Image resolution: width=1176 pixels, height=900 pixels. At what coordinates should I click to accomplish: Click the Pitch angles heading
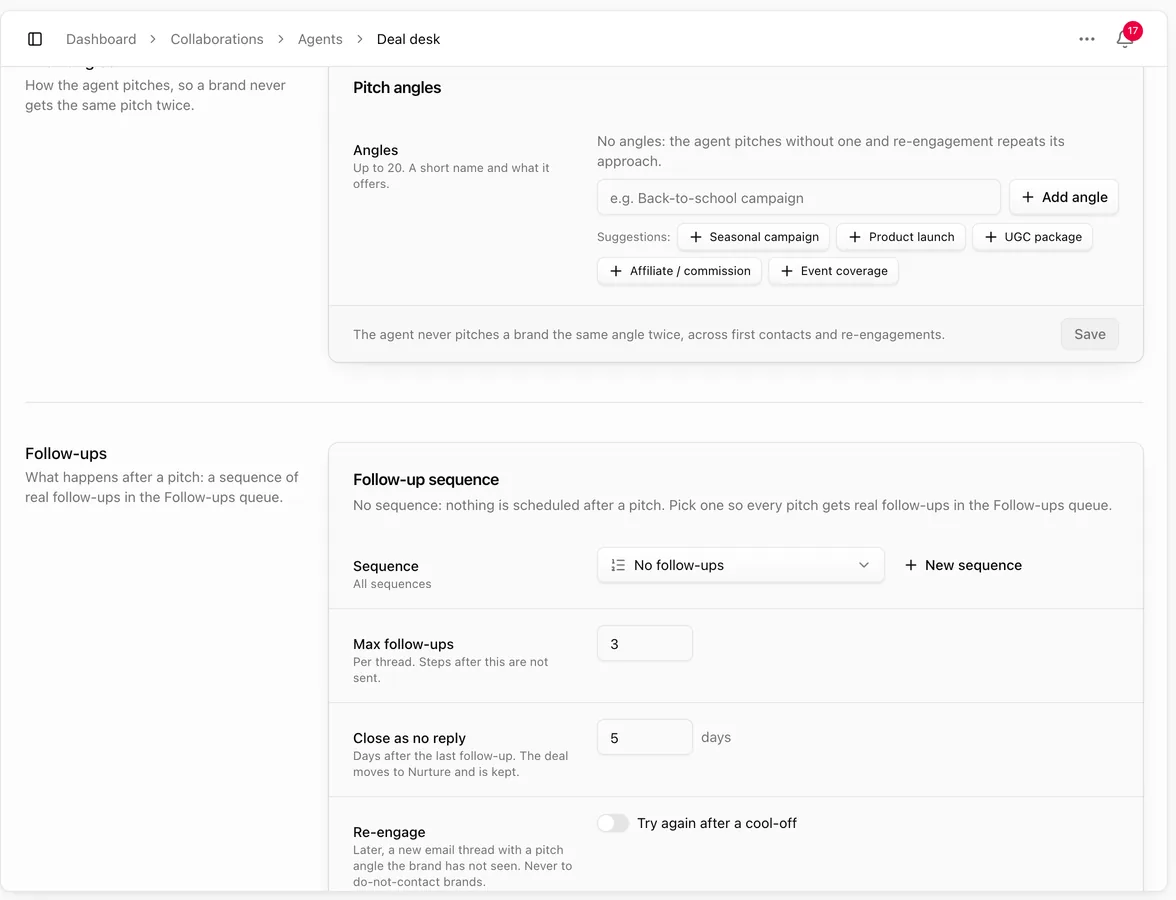[397, 88]
